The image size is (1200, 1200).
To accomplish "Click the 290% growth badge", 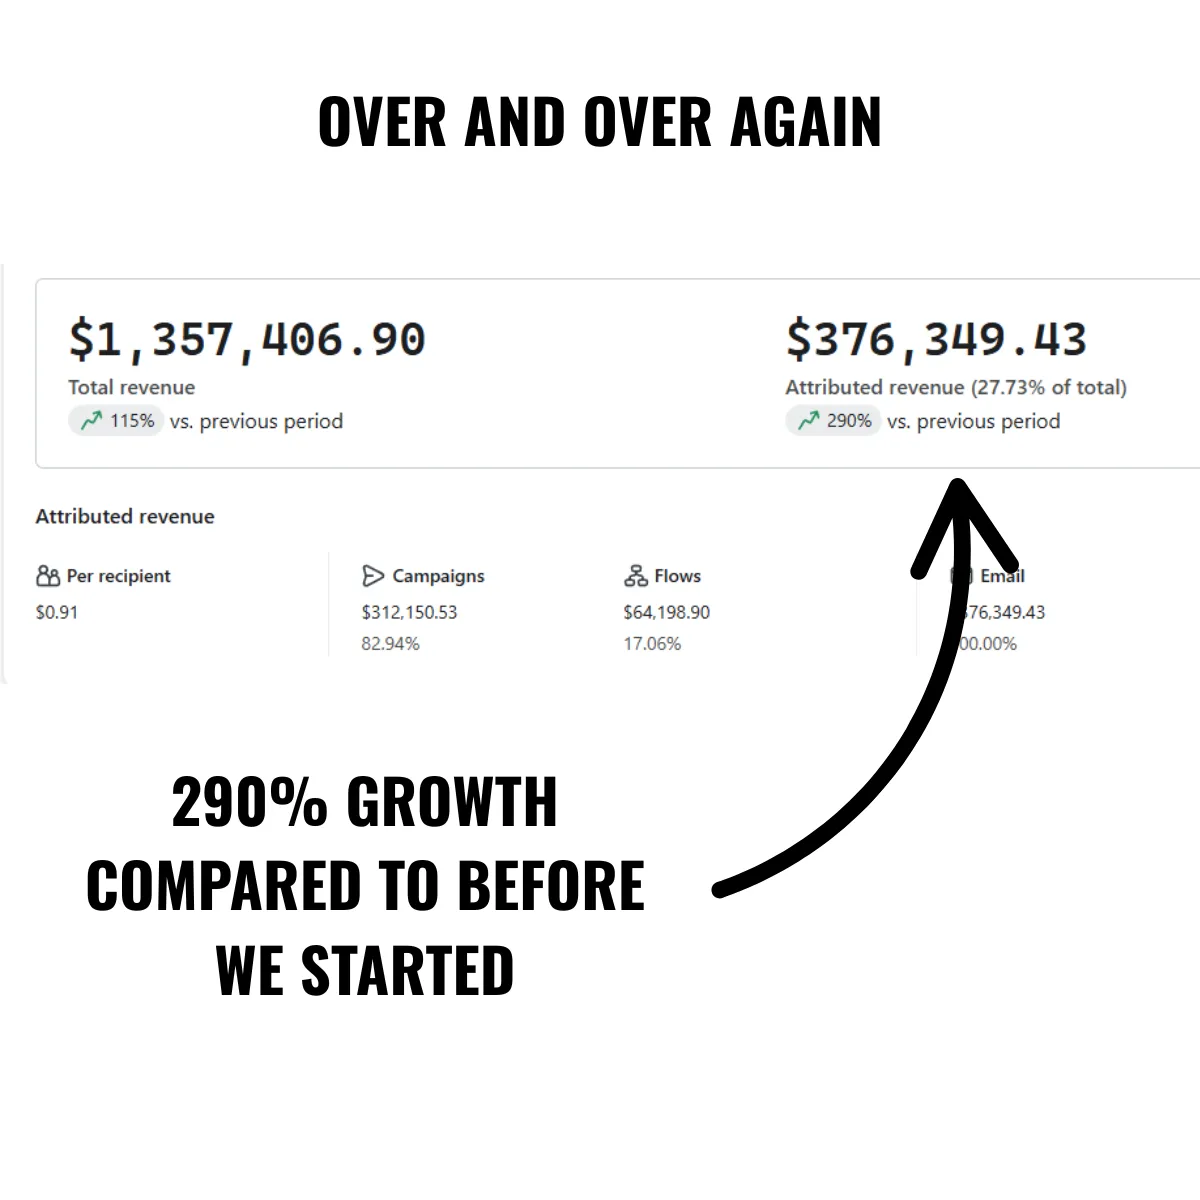I will click(x=833, y=421).
